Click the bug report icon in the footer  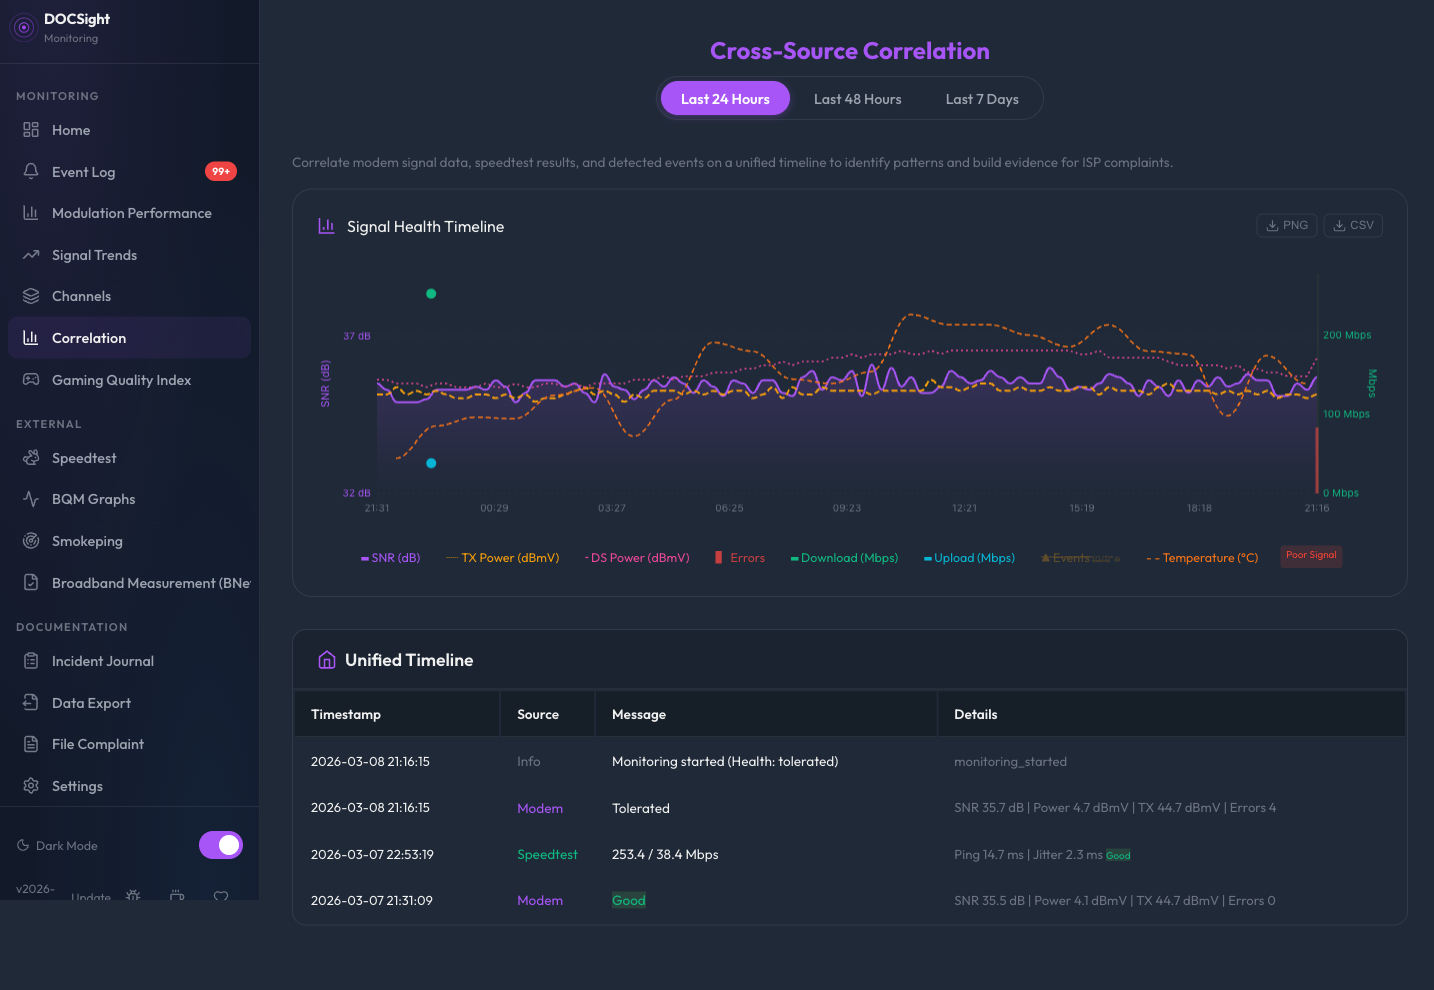click(x=133, y=896)
